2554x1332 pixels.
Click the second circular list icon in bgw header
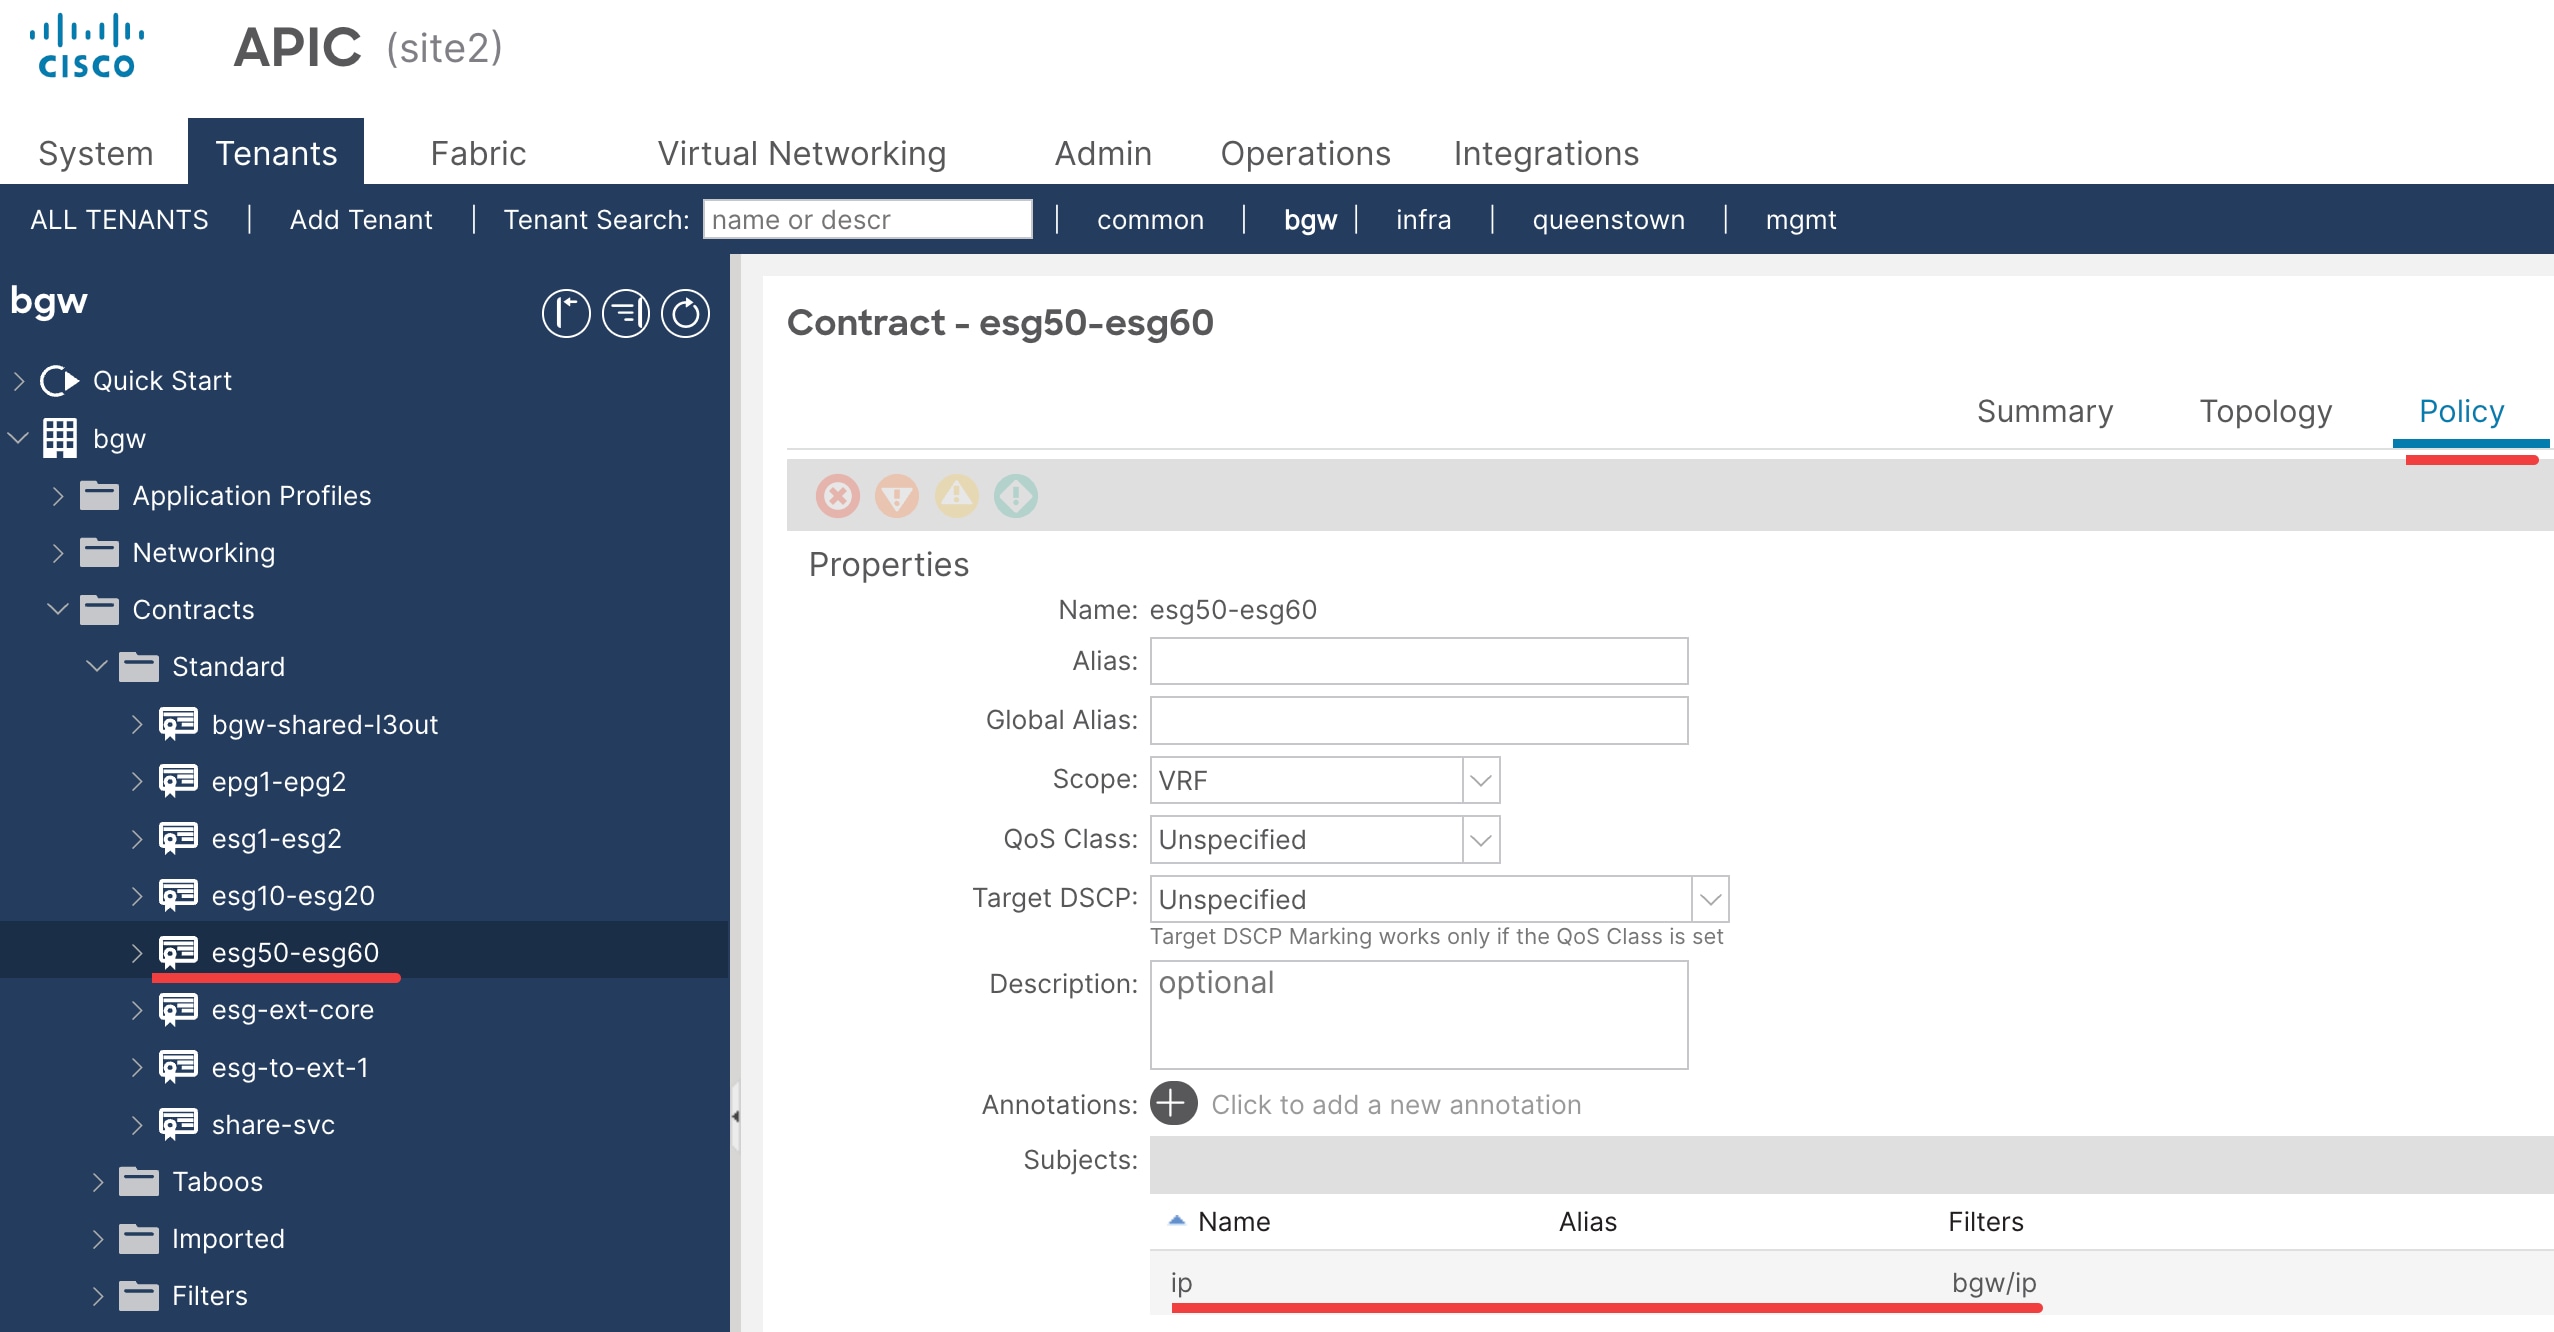626,314
